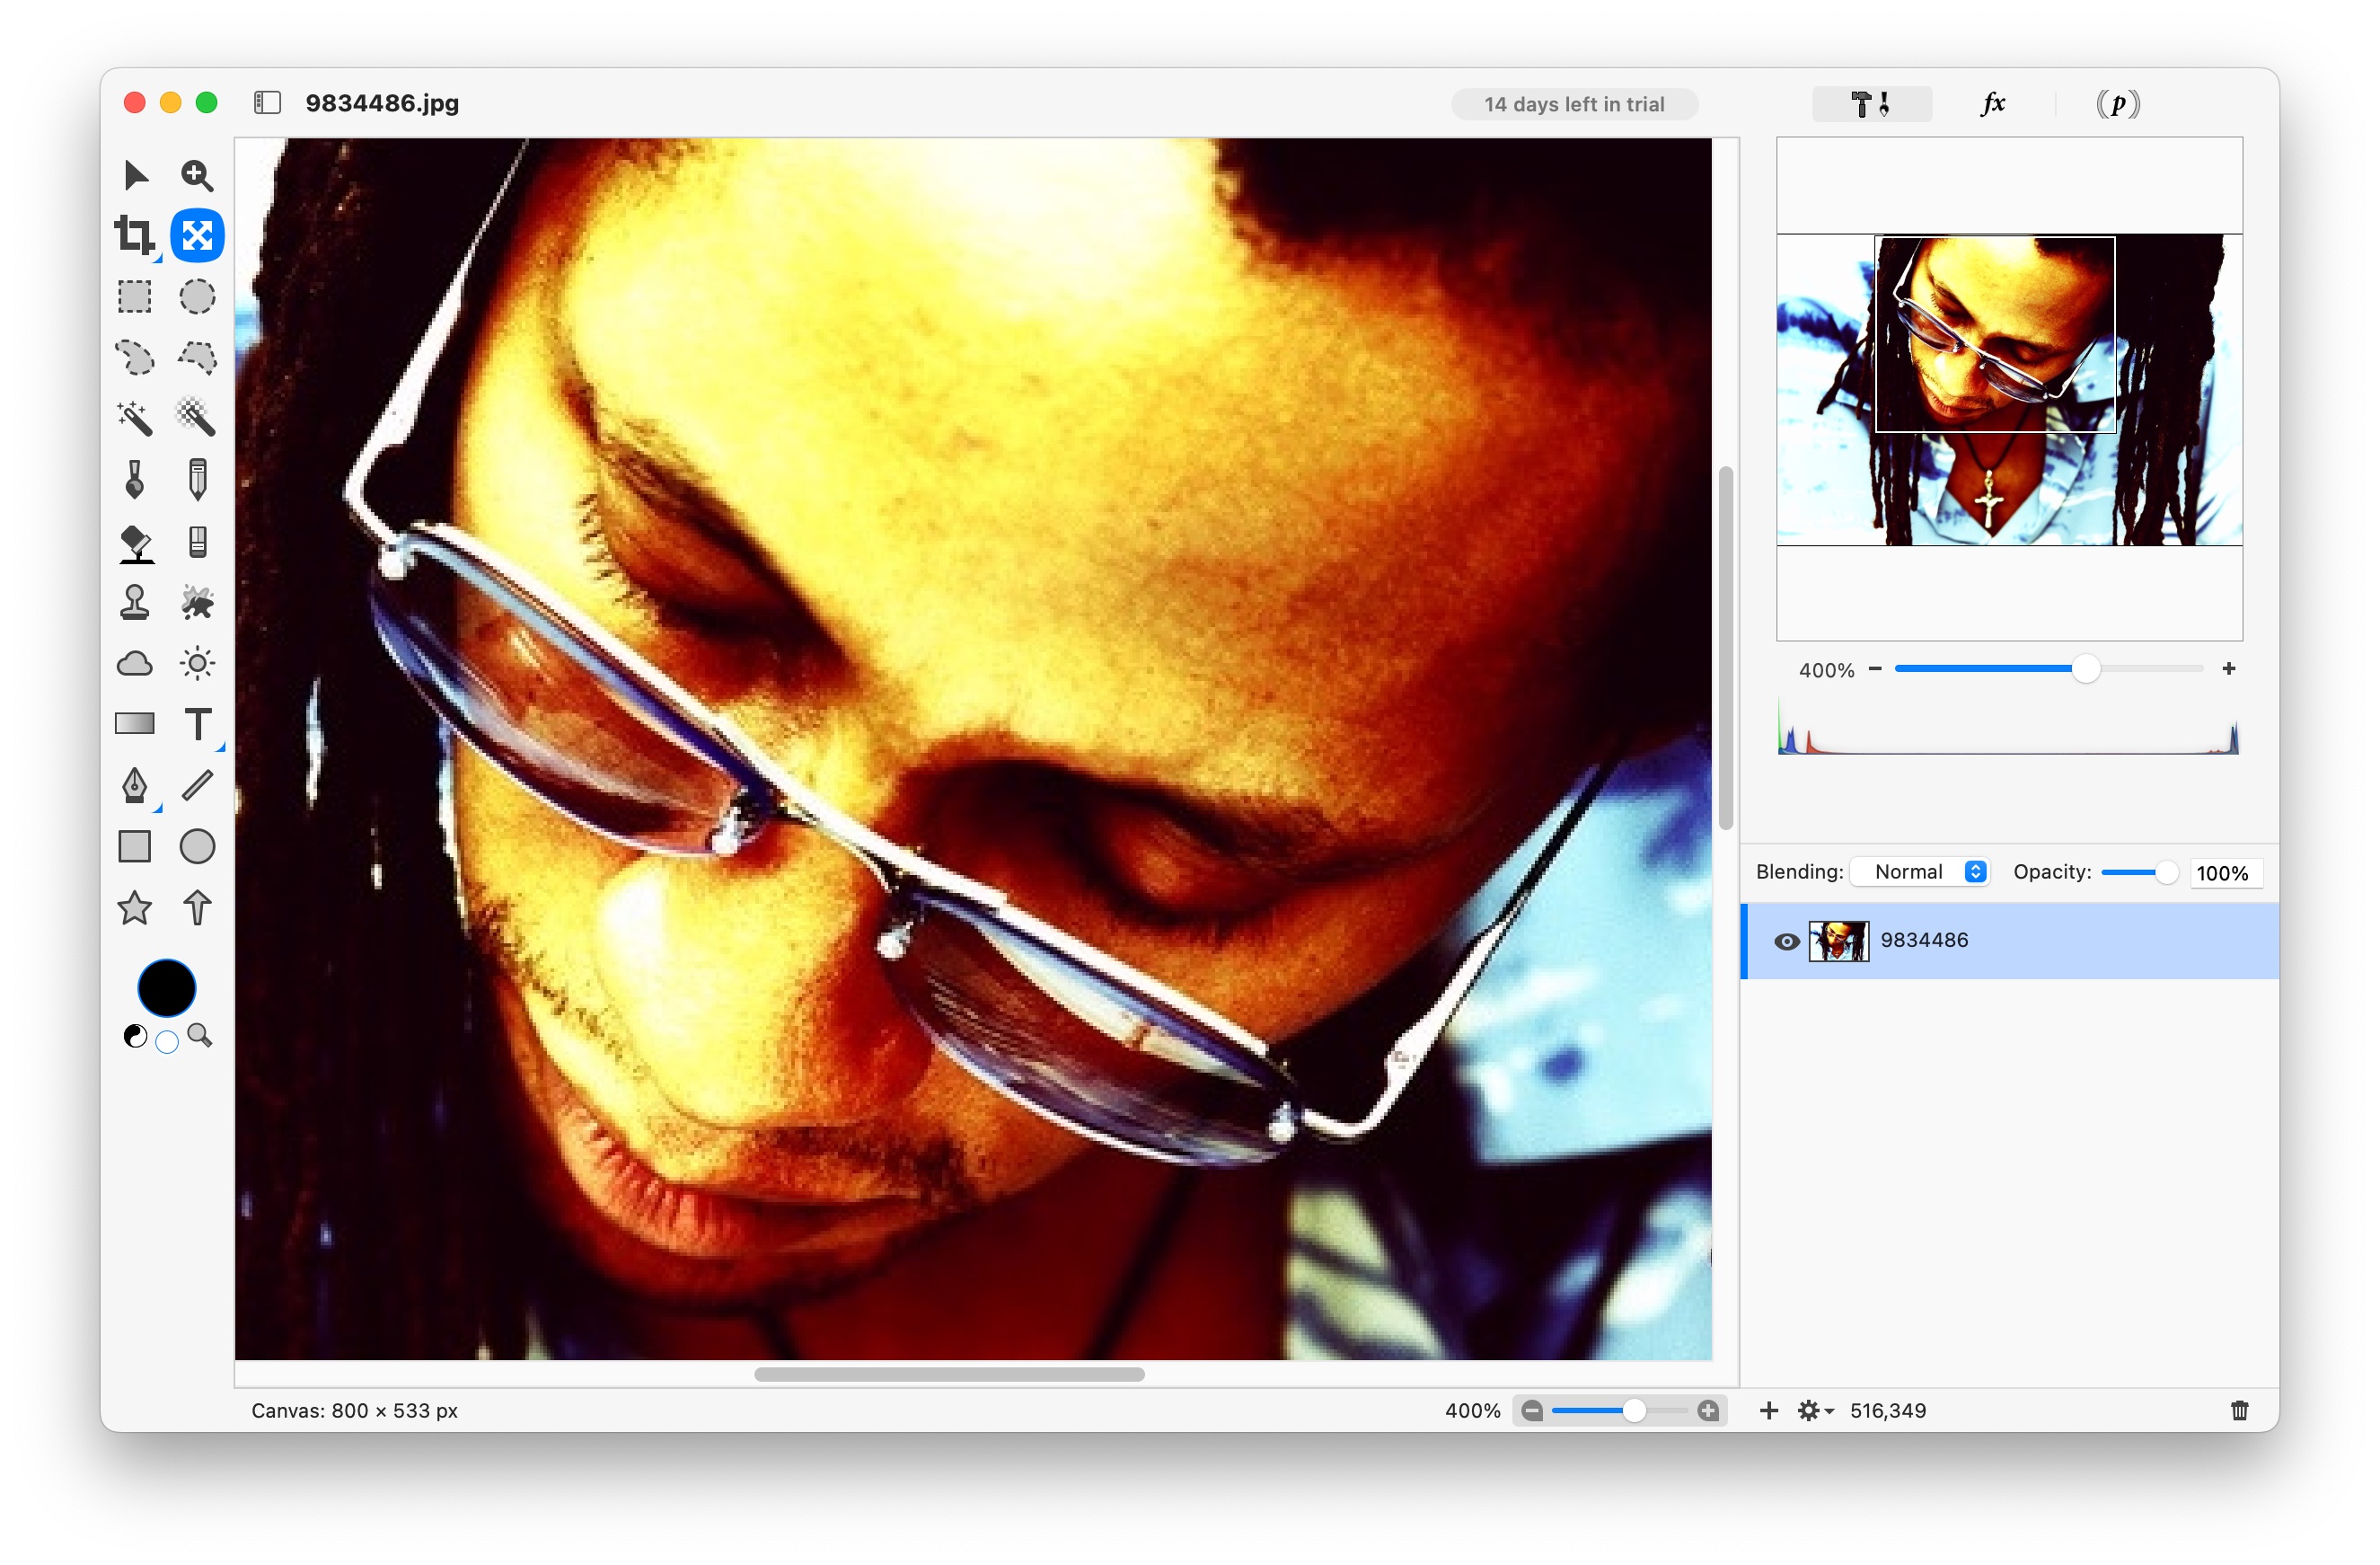The image size is (2380, 1565).
Task: Toggle the sidebar panel button
Action: (267, 103)
